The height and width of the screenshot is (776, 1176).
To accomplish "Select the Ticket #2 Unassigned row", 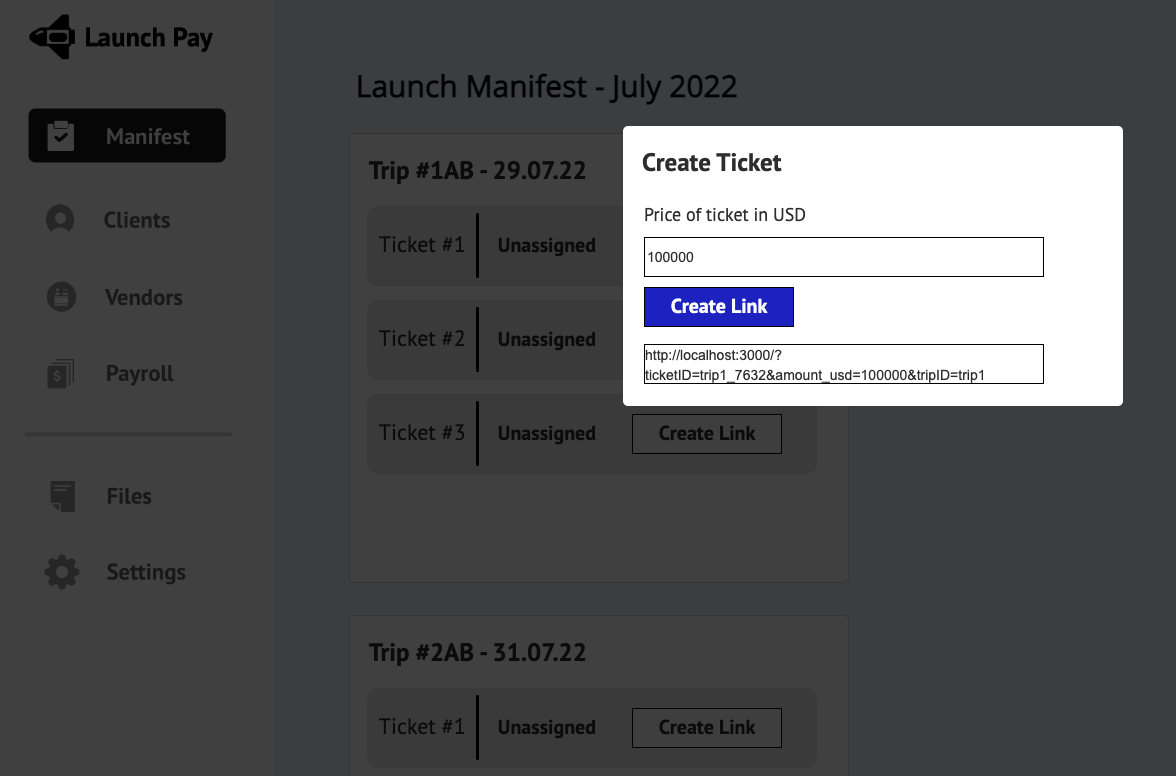I will point(490,340).
